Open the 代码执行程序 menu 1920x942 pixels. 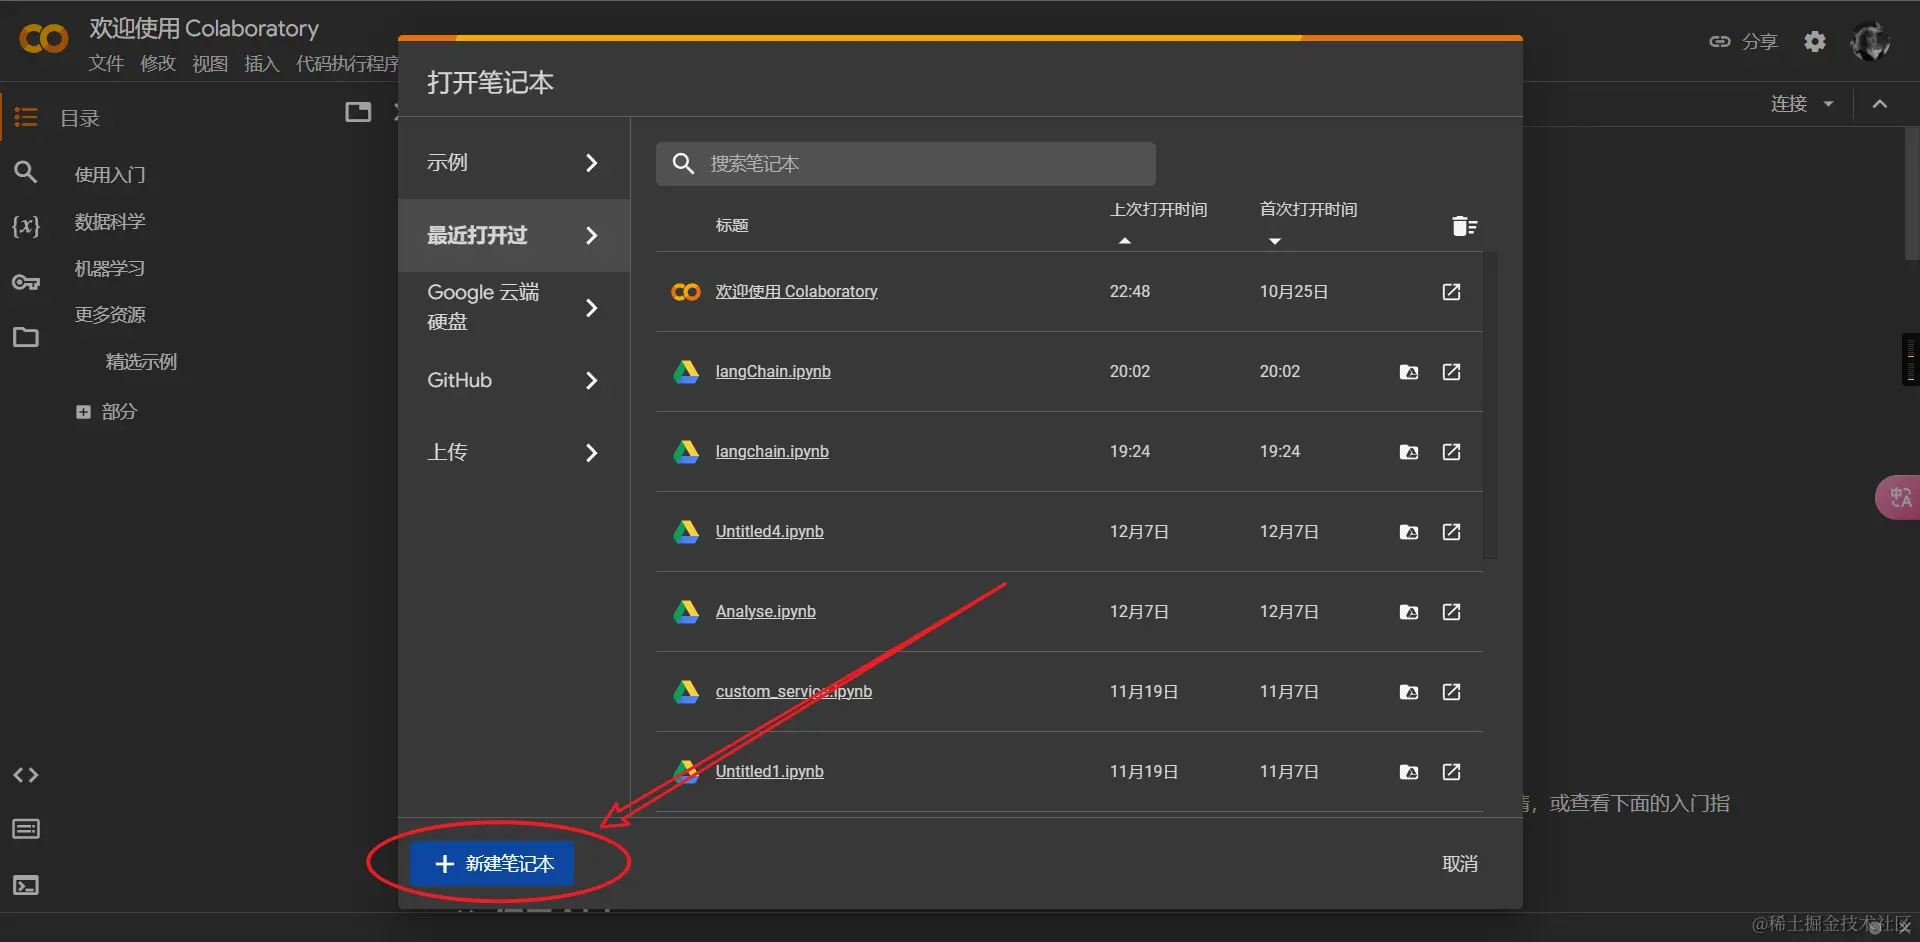(x=347, y=64)
